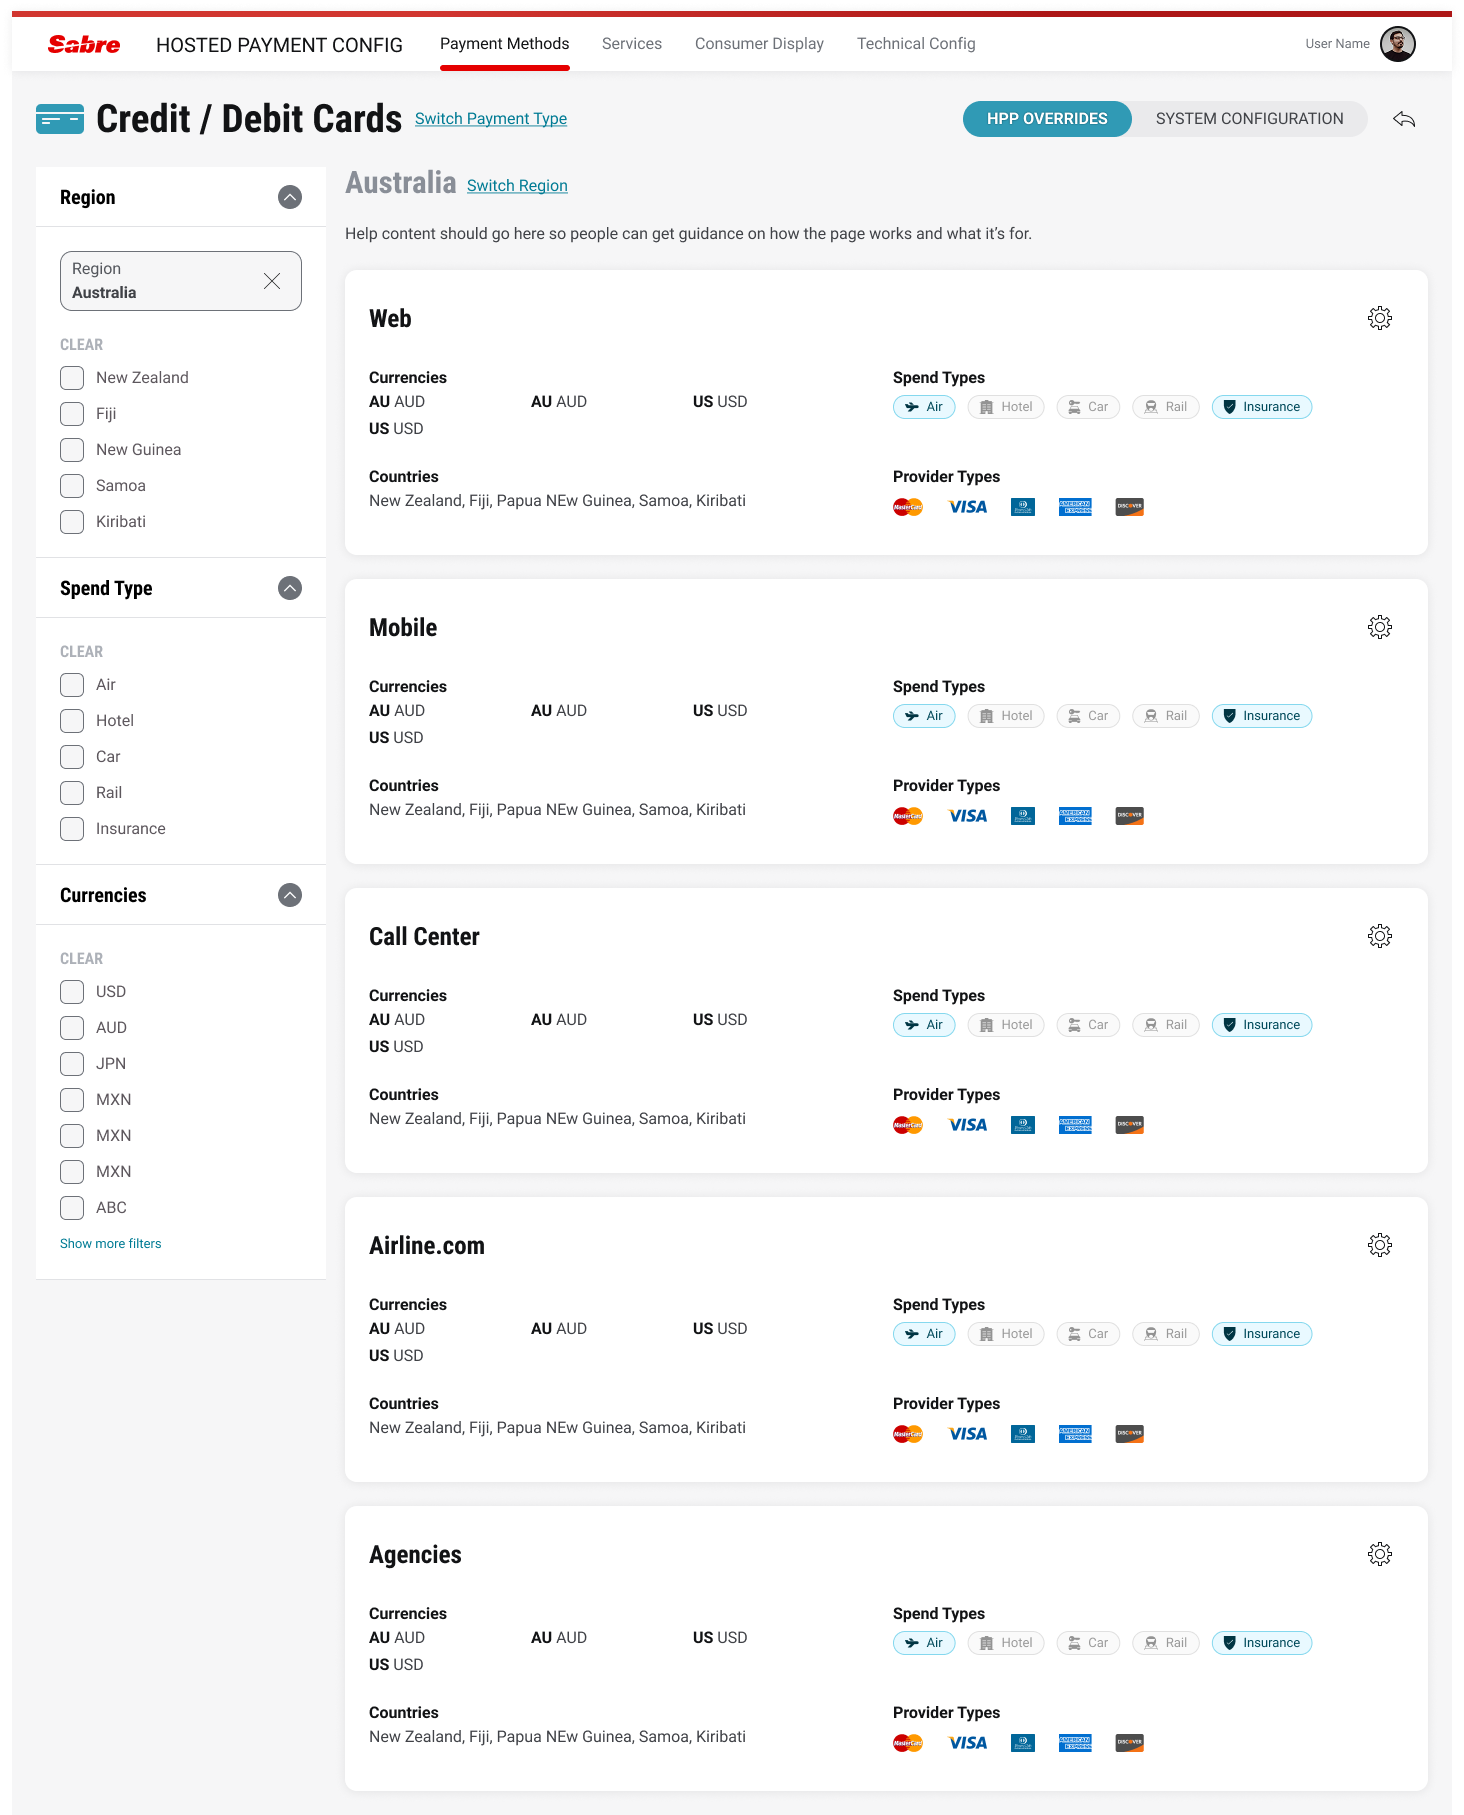Collapse the Spend Type filter section
Image resolution: width=1464 pixels, height=1815 pixels.
[290, 588]
